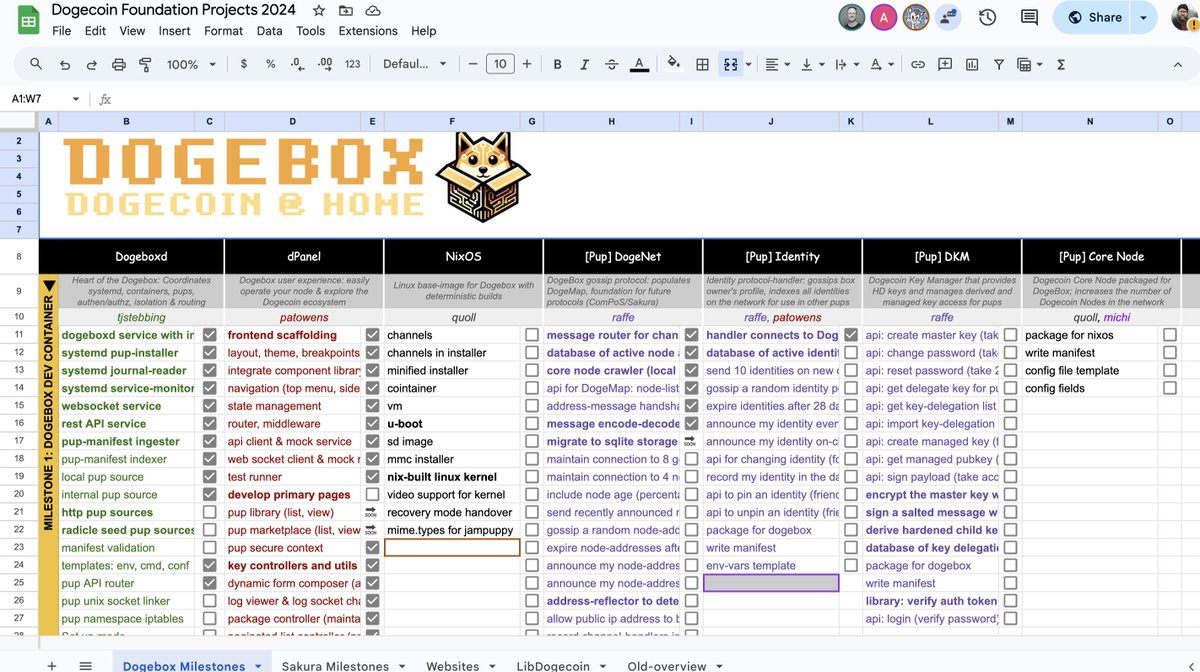The height and width of the screenshot is (672, 1200).
Task: Open the File menu
Action: pyautogui.click(x=62, y=31)
